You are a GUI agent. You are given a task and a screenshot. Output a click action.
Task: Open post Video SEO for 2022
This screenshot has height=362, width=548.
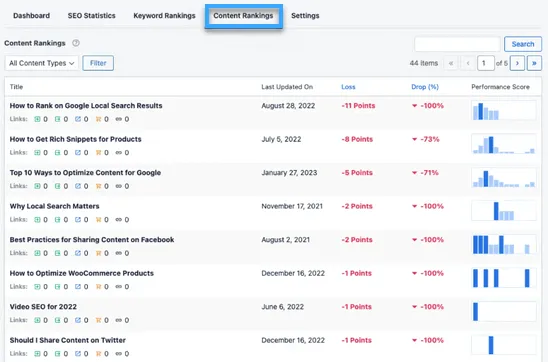click(43, 307)
